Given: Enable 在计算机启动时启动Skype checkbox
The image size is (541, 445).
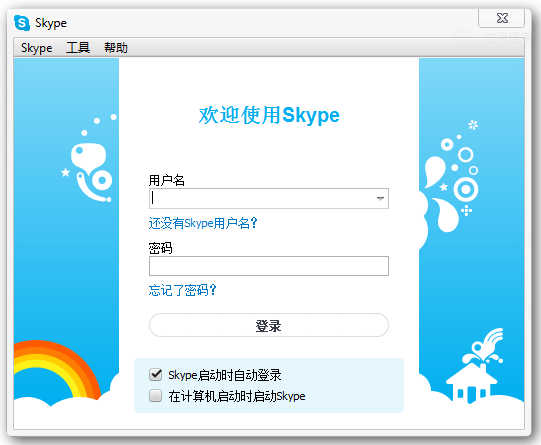Looking at the screenshot, I should click(x=156, y=396).
